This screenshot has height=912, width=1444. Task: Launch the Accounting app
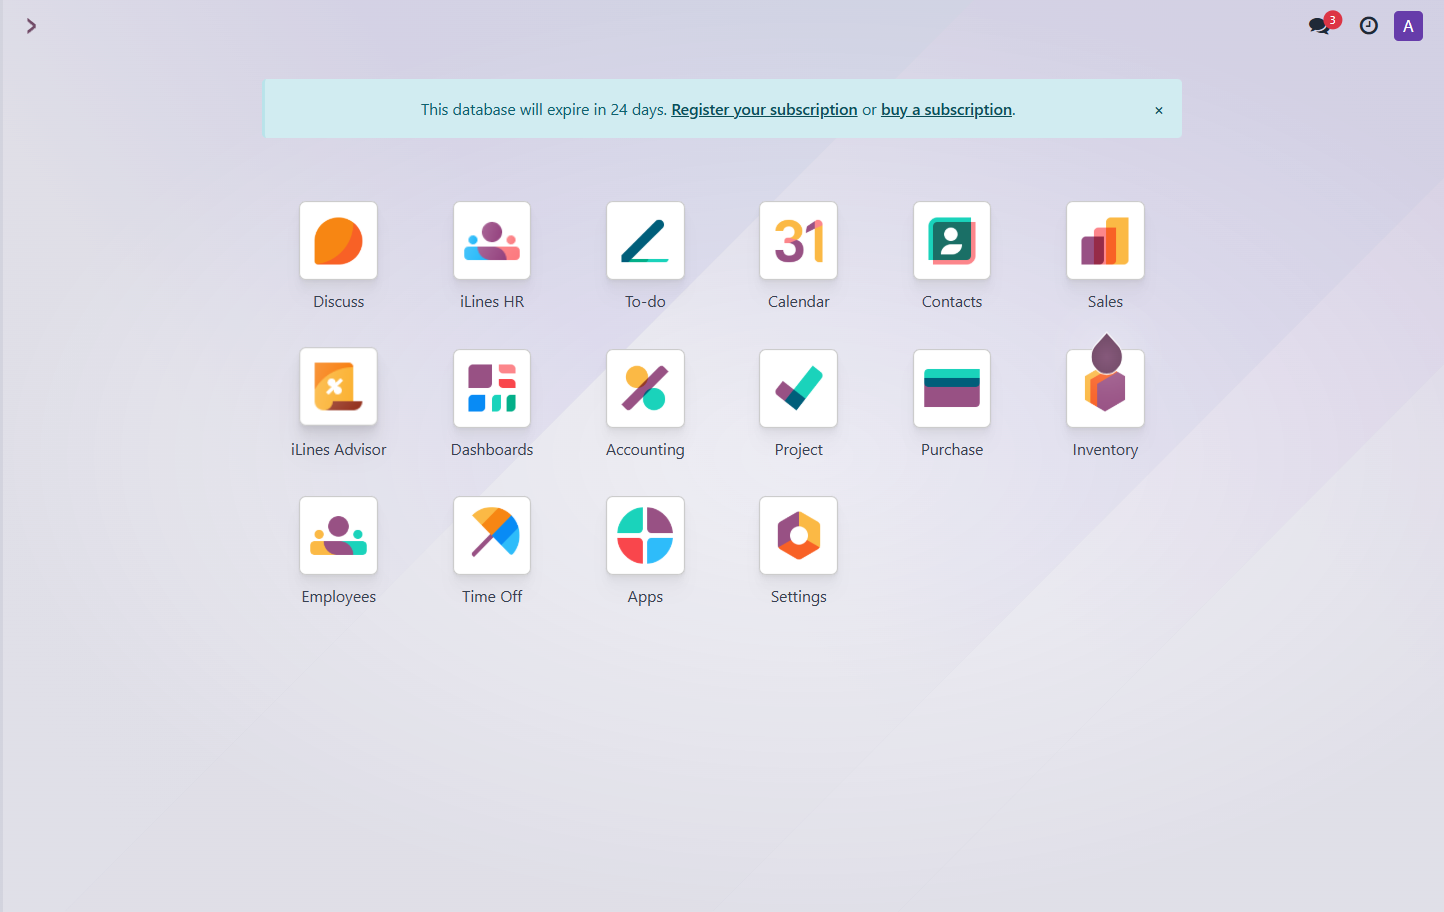click(x=645, y=388)
